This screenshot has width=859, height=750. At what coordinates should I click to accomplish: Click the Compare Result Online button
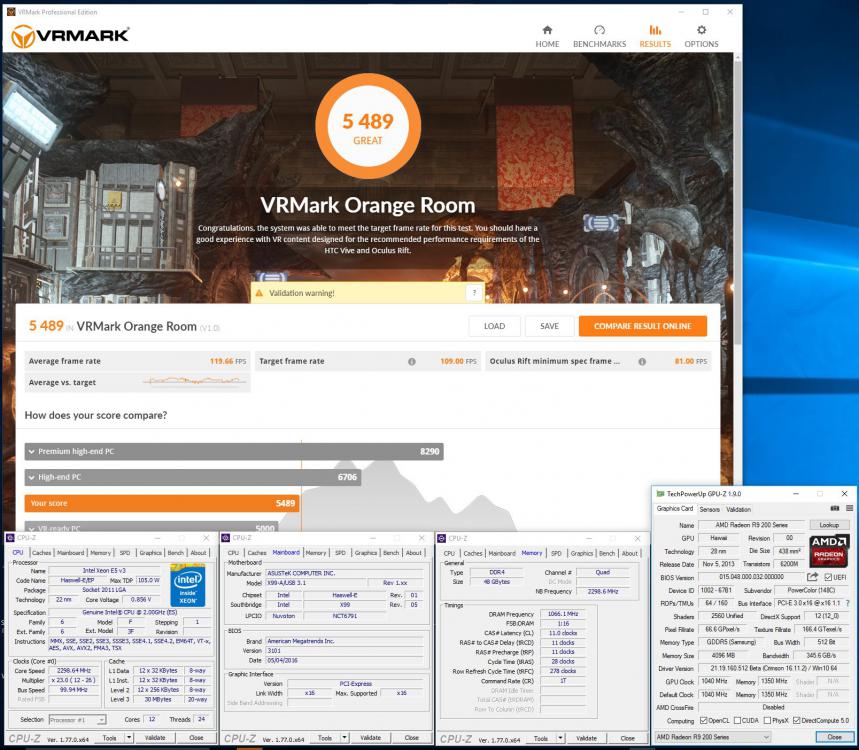(x=643, y=326)
